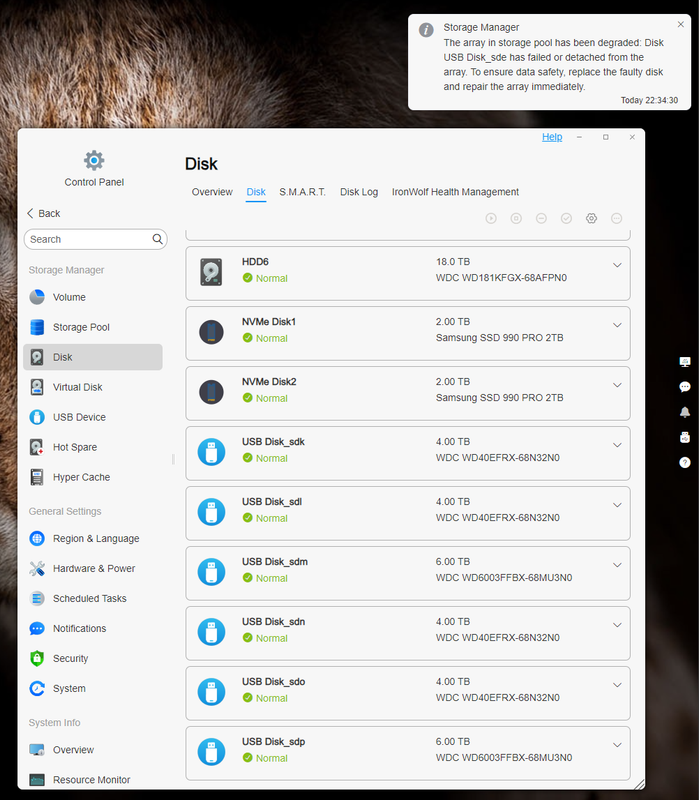Viewport: 699px width, 800px height.
Task: Expand the NVMe Disk2 details
Action: [617, 385]
